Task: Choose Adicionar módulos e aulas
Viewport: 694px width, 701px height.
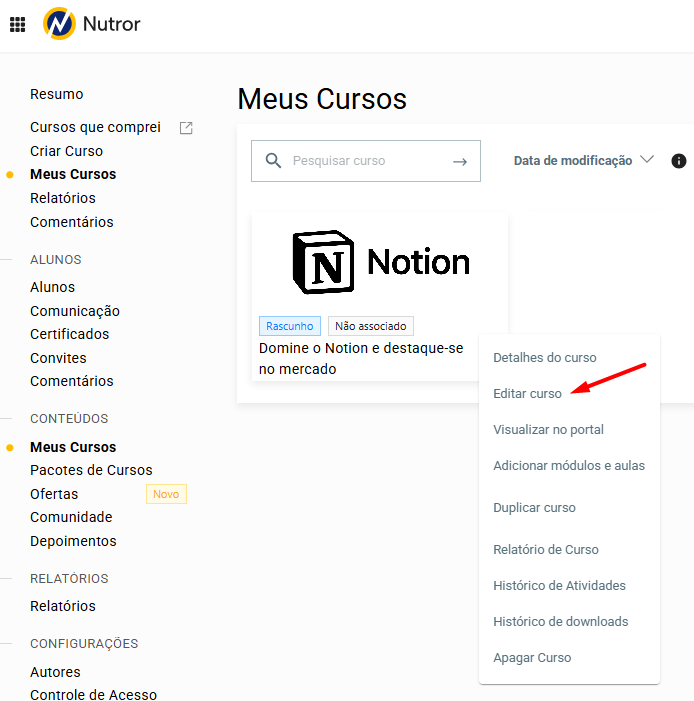Action: (569, 465)
